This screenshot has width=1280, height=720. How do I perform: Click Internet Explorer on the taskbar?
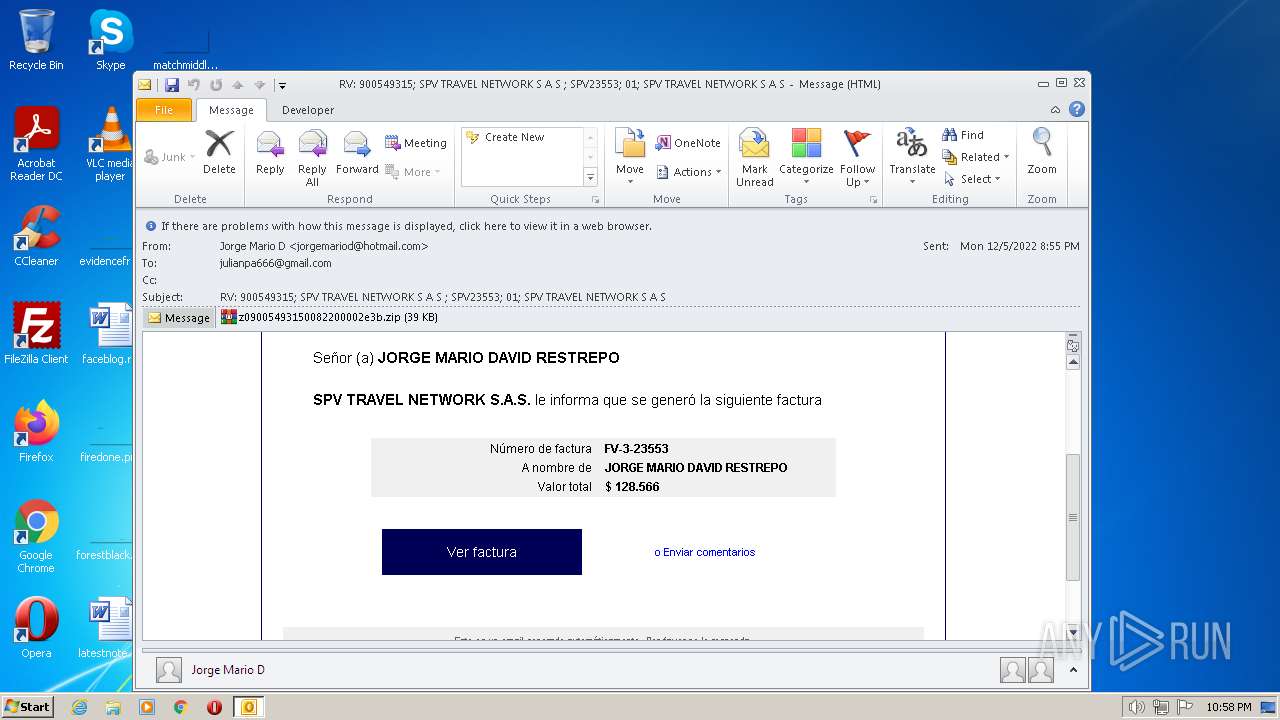pos(79,707)
